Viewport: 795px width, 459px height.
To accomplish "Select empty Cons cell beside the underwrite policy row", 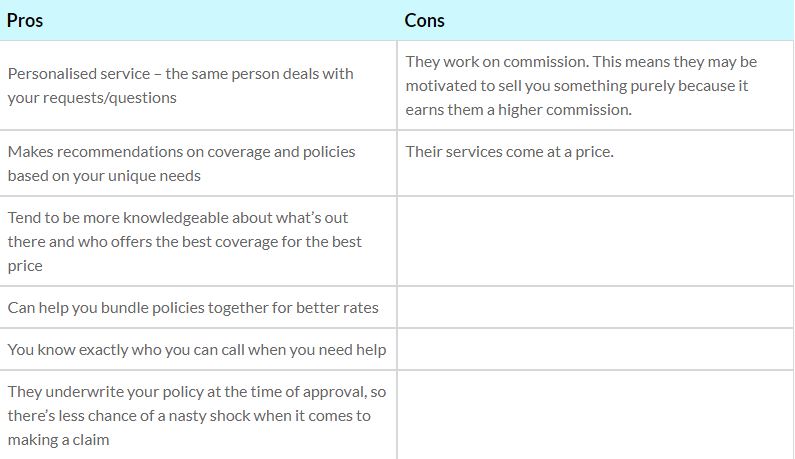I will 595,415.
